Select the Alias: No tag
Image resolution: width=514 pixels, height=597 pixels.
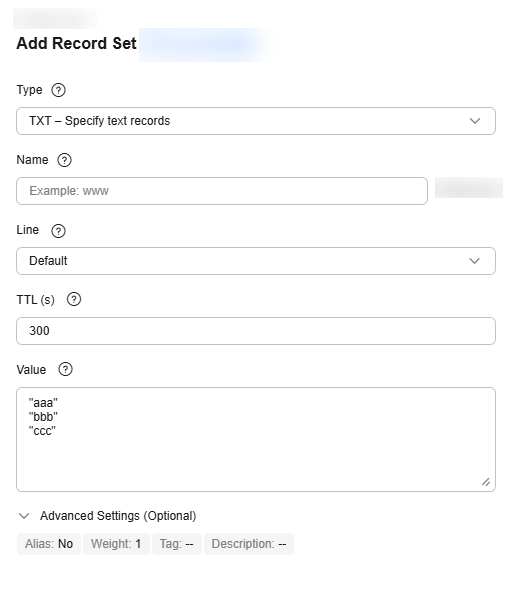[x=49, y=544]
